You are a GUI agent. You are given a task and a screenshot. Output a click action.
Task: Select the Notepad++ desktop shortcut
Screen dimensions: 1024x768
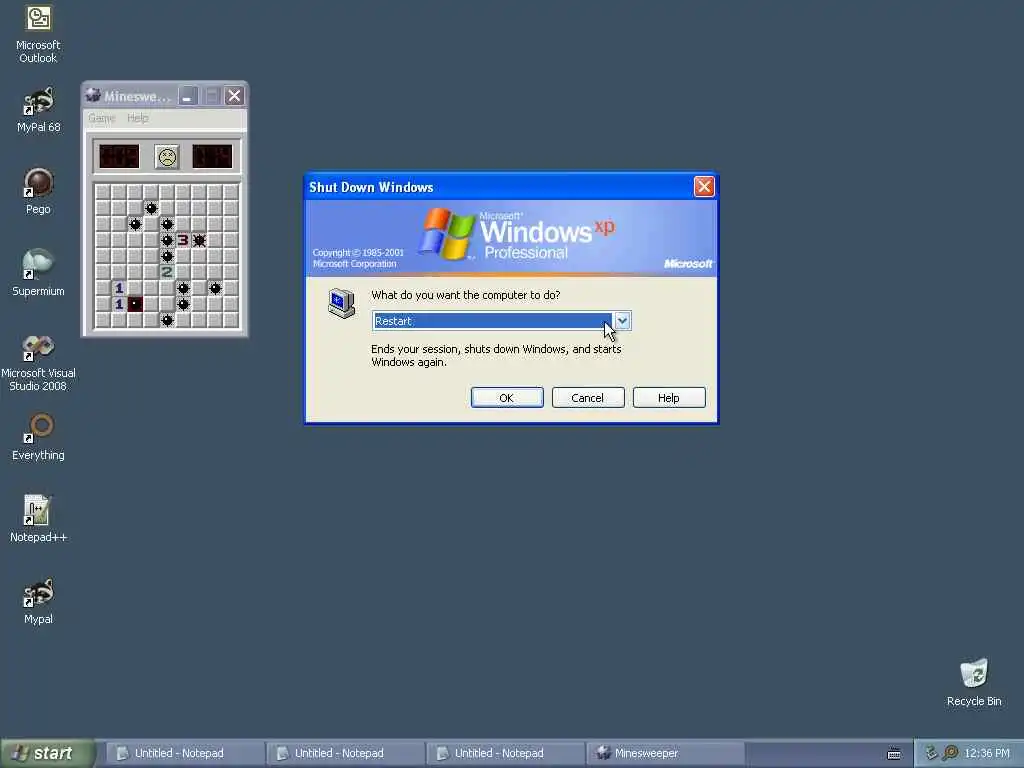click(x=38, y=519)
